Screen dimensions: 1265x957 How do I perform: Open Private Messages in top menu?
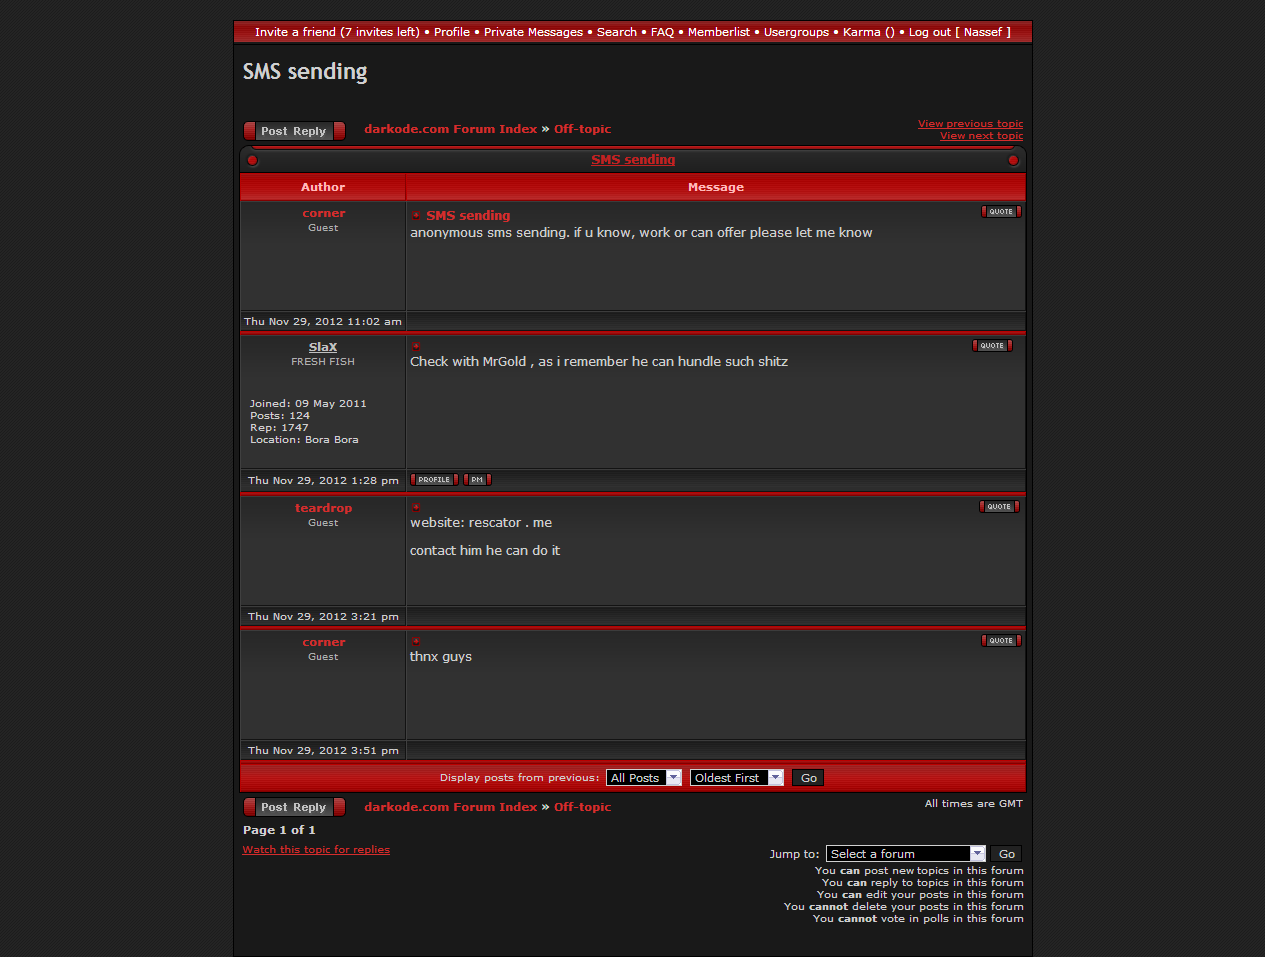point(533,32)
